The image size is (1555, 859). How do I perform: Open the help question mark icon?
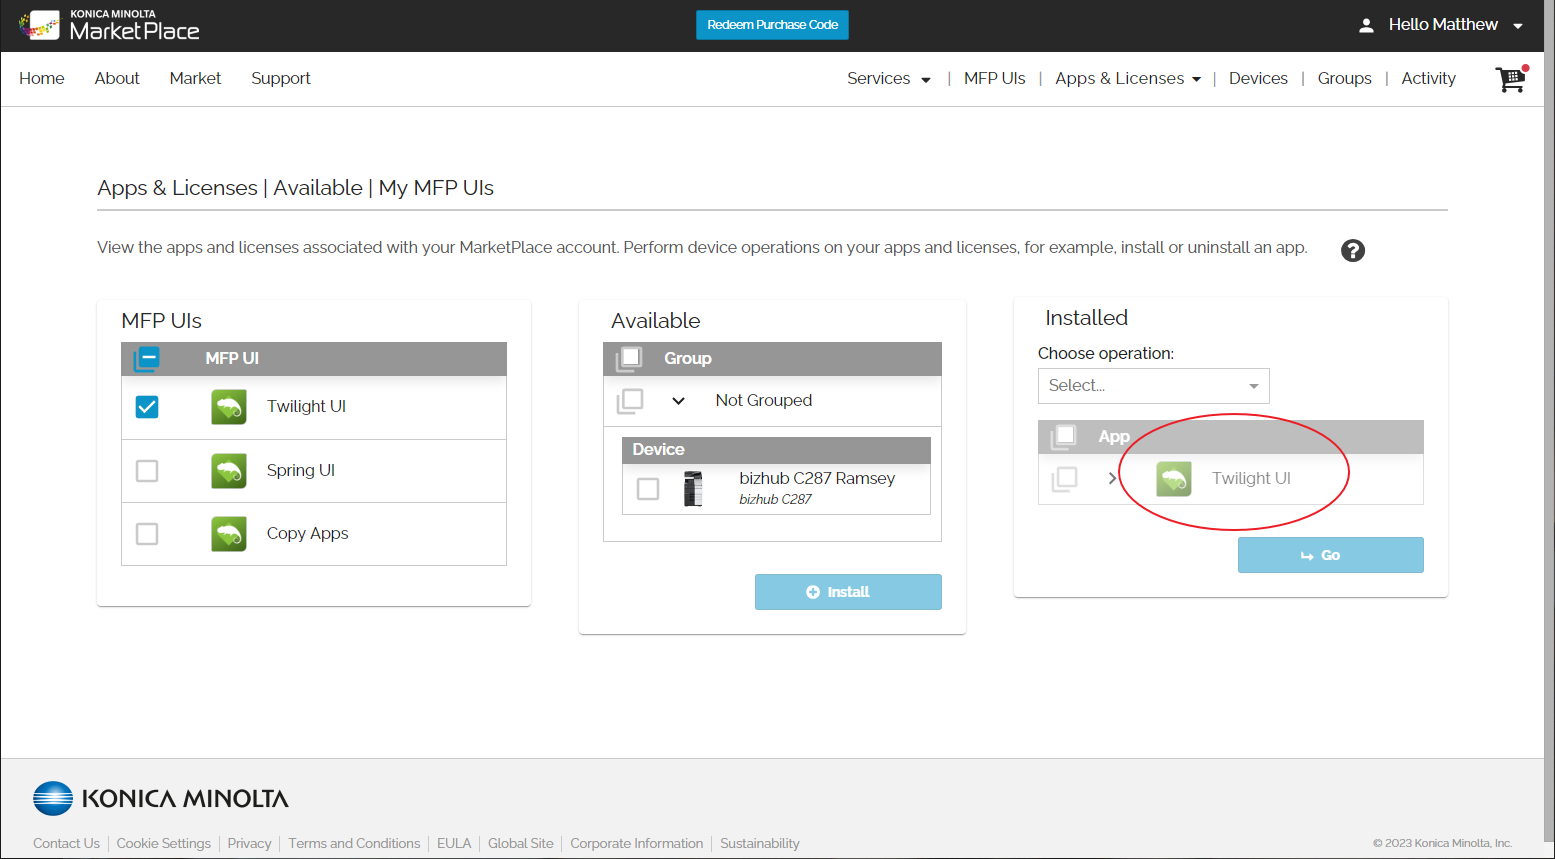[x=1352, y=250]
